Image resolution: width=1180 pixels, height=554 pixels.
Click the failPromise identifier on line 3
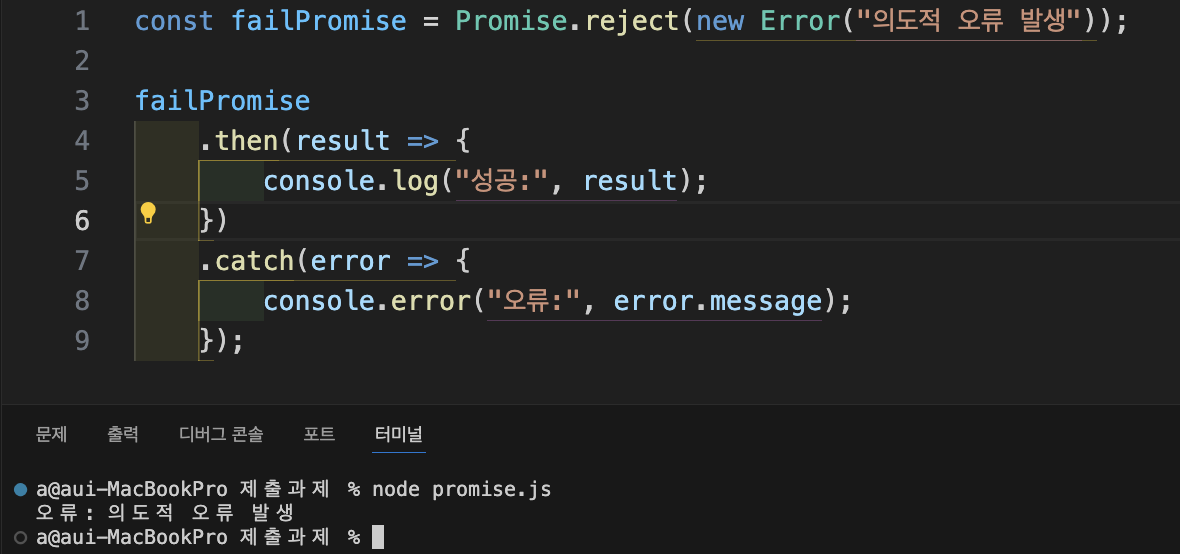click(x=223, y=101)
